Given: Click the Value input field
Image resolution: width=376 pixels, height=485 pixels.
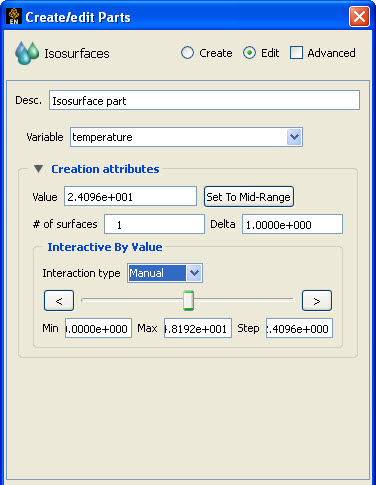Looking at the screenshot, I should click(130, 196).
